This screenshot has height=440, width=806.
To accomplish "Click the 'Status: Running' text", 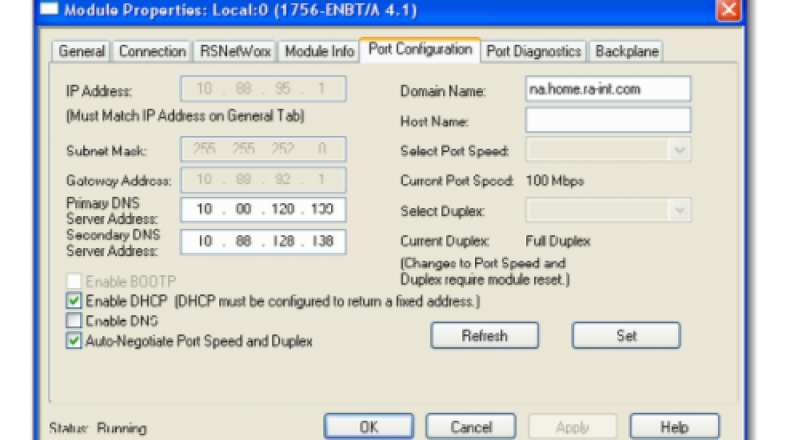I will click(98, 428).
